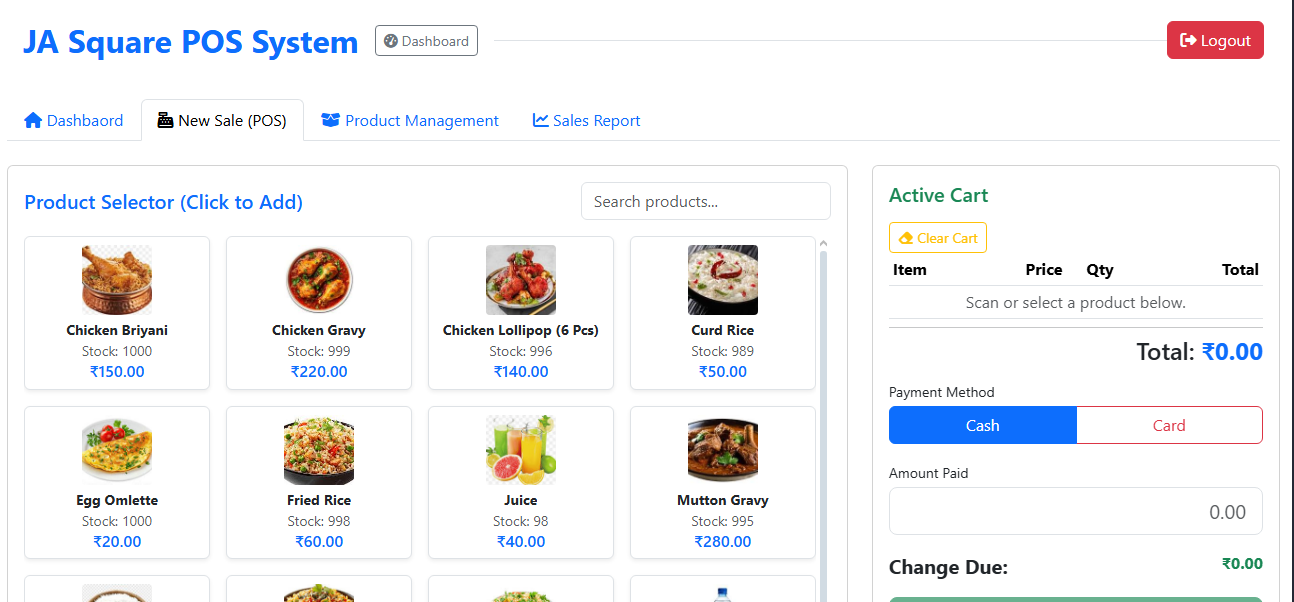Select the Juice product icon
This screenshot has width=1294, height=602.
pyautogui.click(x=521, y=450)
